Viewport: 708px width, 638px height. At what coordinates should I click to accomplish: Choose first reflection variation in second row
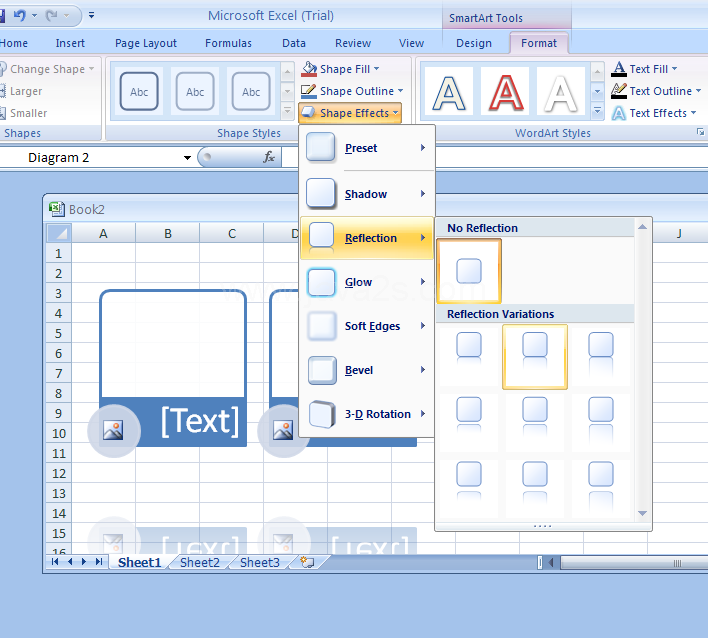tap(469, 423)
